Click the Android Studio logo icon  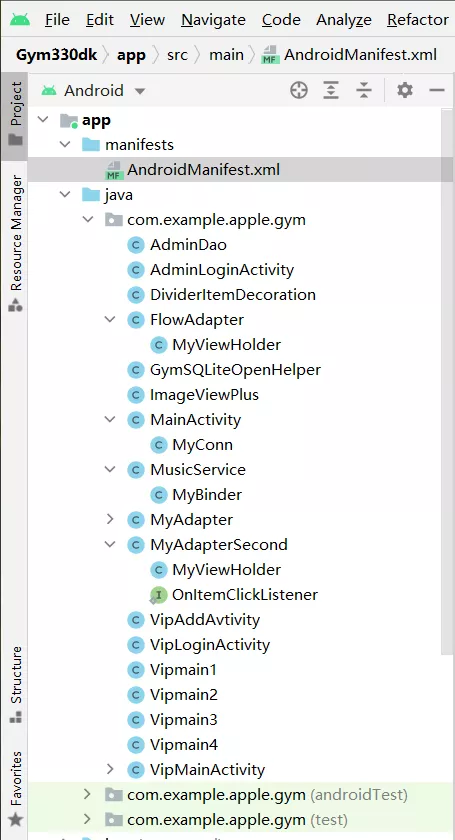(x=20, y=20)
